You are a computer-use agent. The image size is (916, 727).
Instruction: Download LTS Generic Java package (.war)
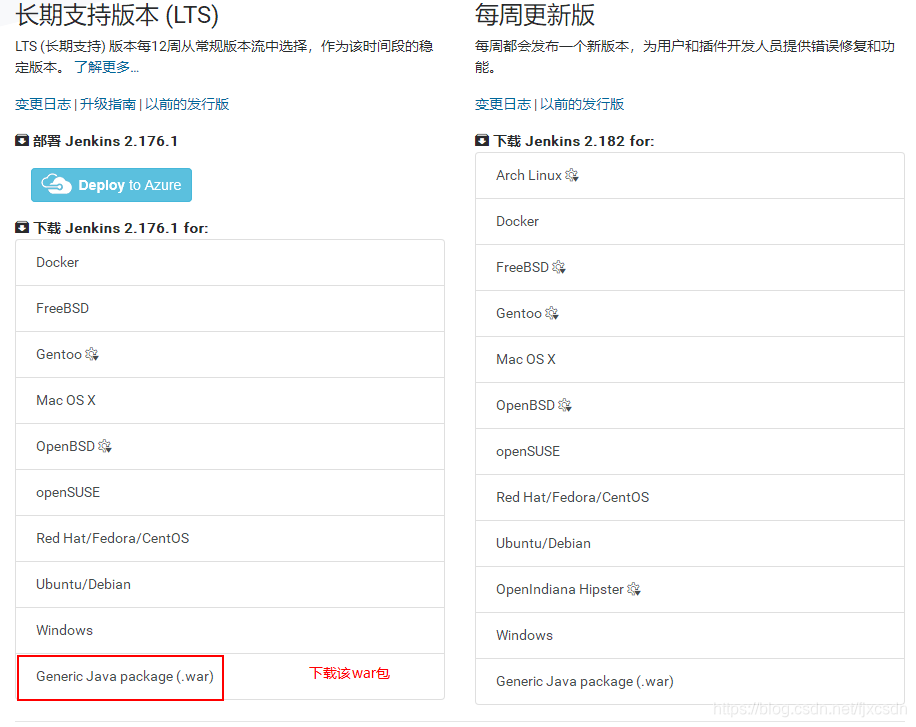(230, 677)
